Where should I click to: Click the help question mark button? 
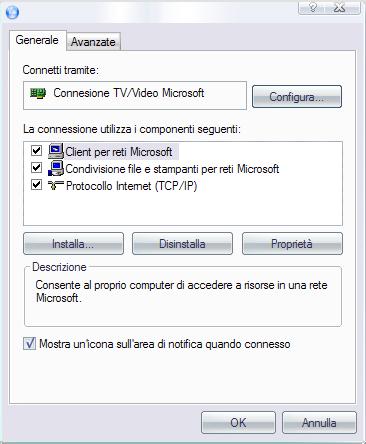[313, 7]
